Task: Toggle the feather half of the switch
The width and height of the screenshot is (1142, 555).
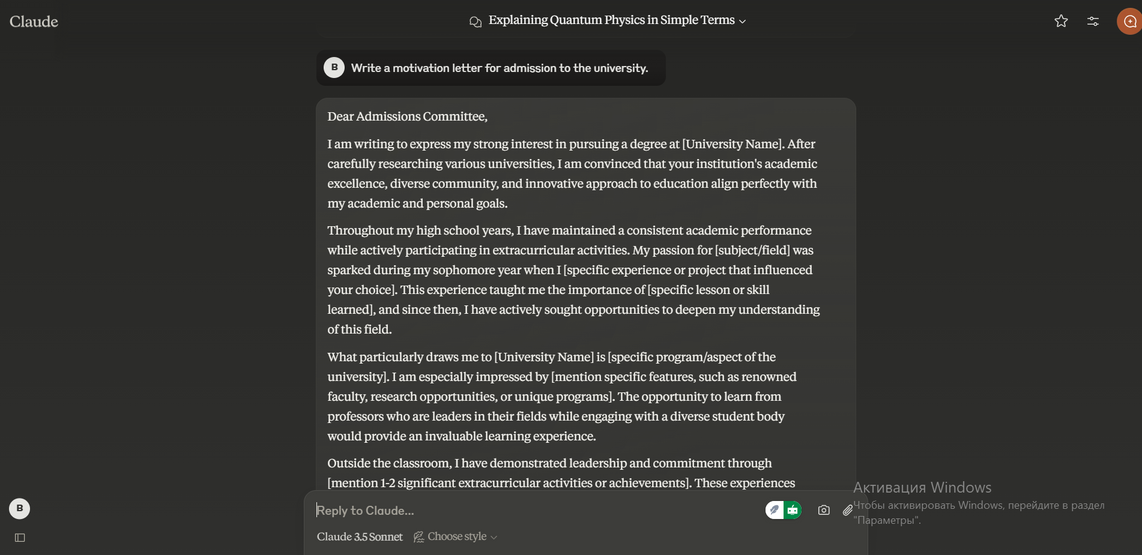Action: [x=774, y=510]
